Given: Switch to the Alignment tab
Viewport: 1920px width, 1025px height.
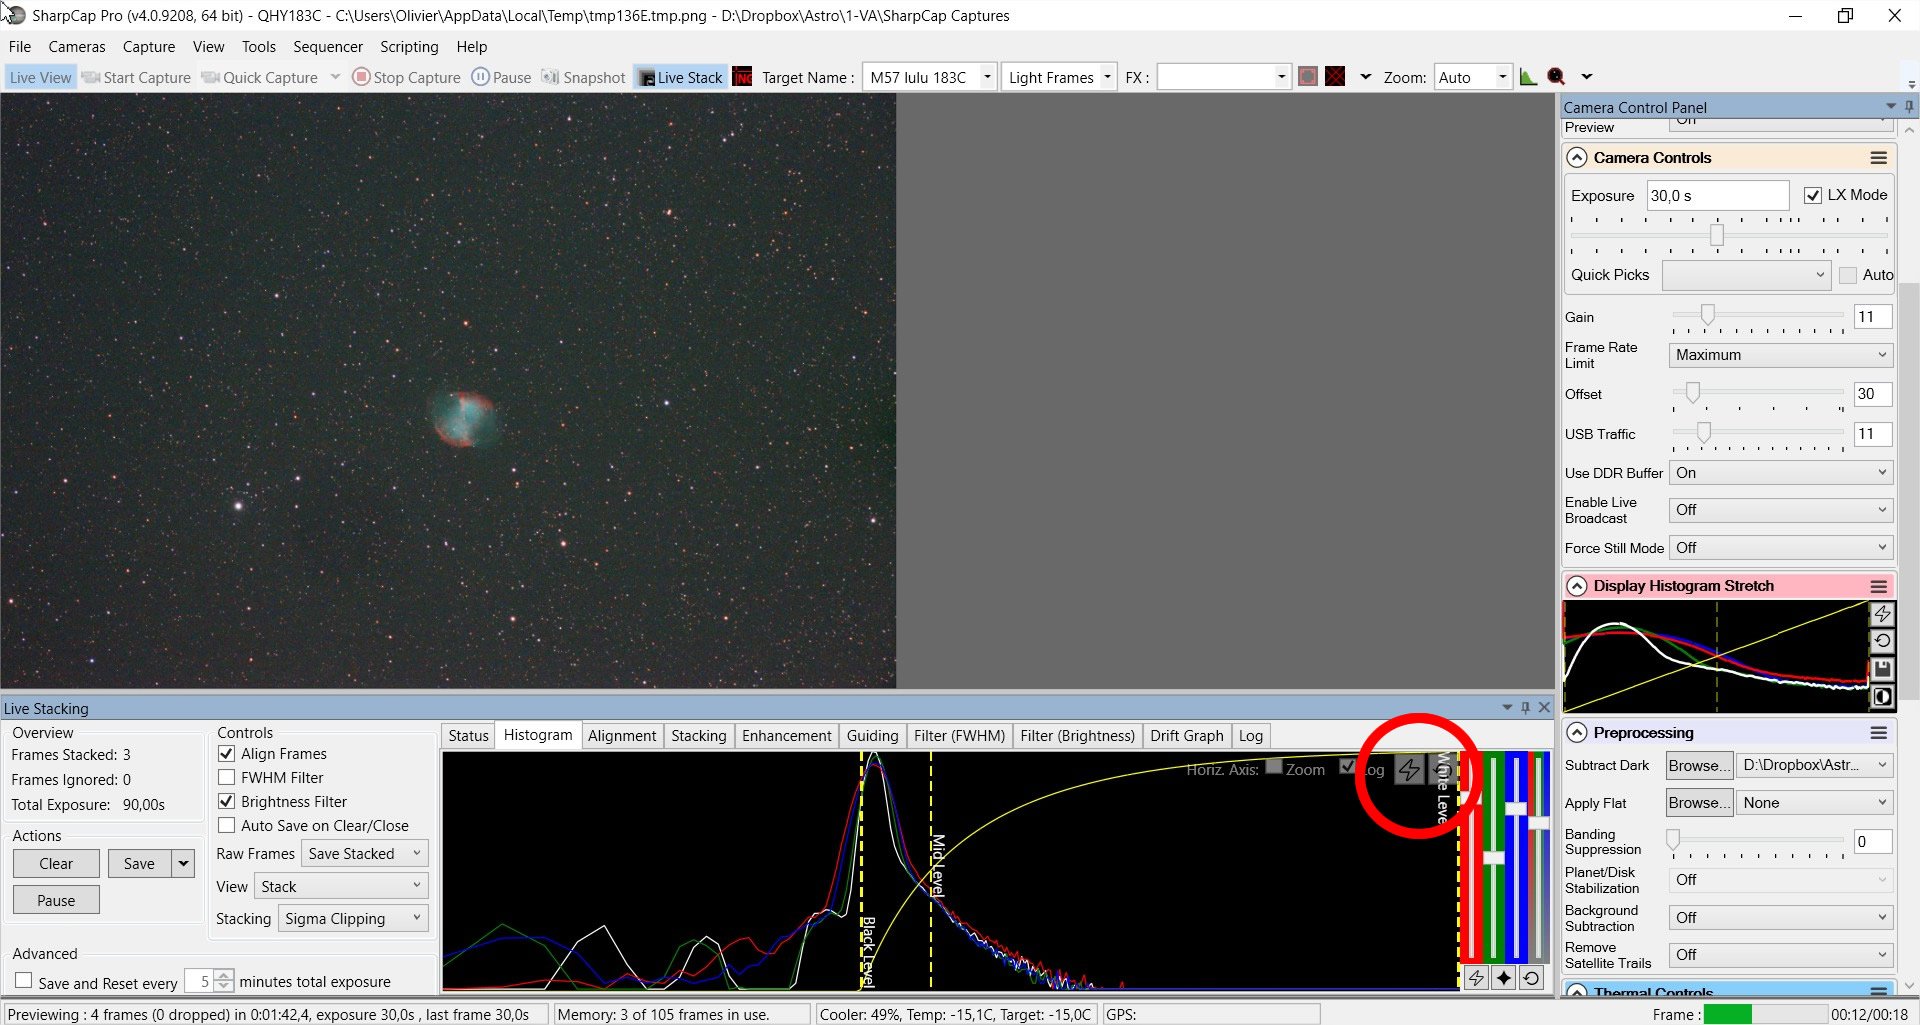Looking at the screenshot, I should pos(621,736).
